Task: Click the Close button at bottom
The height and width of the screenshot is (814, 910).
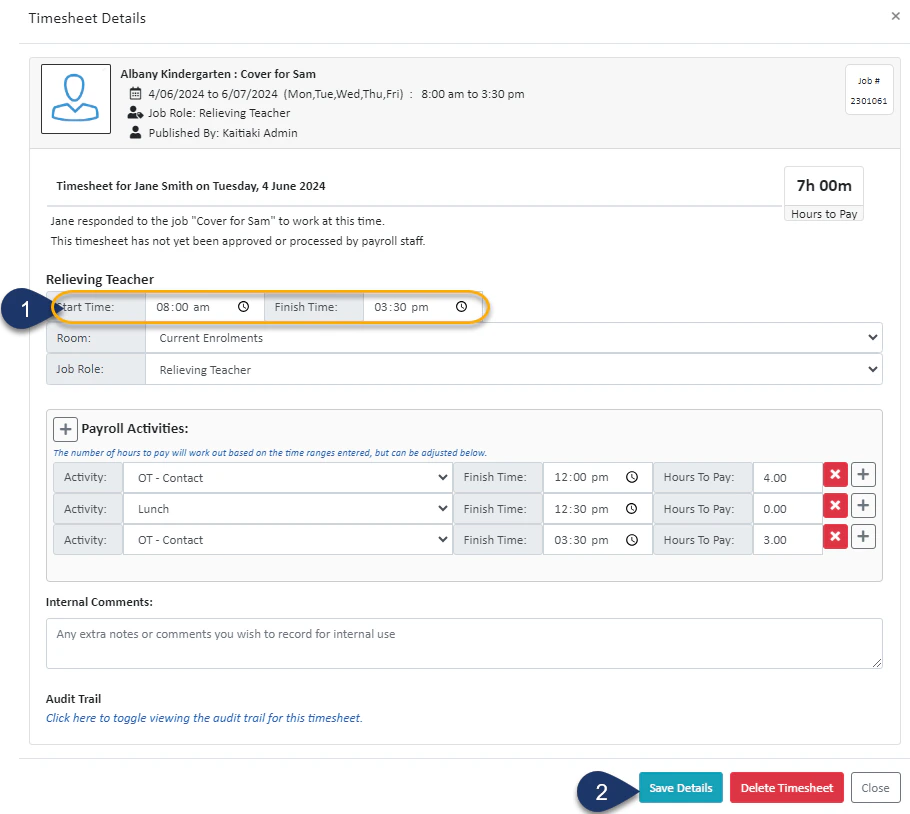Action: [x=876, y=788]
